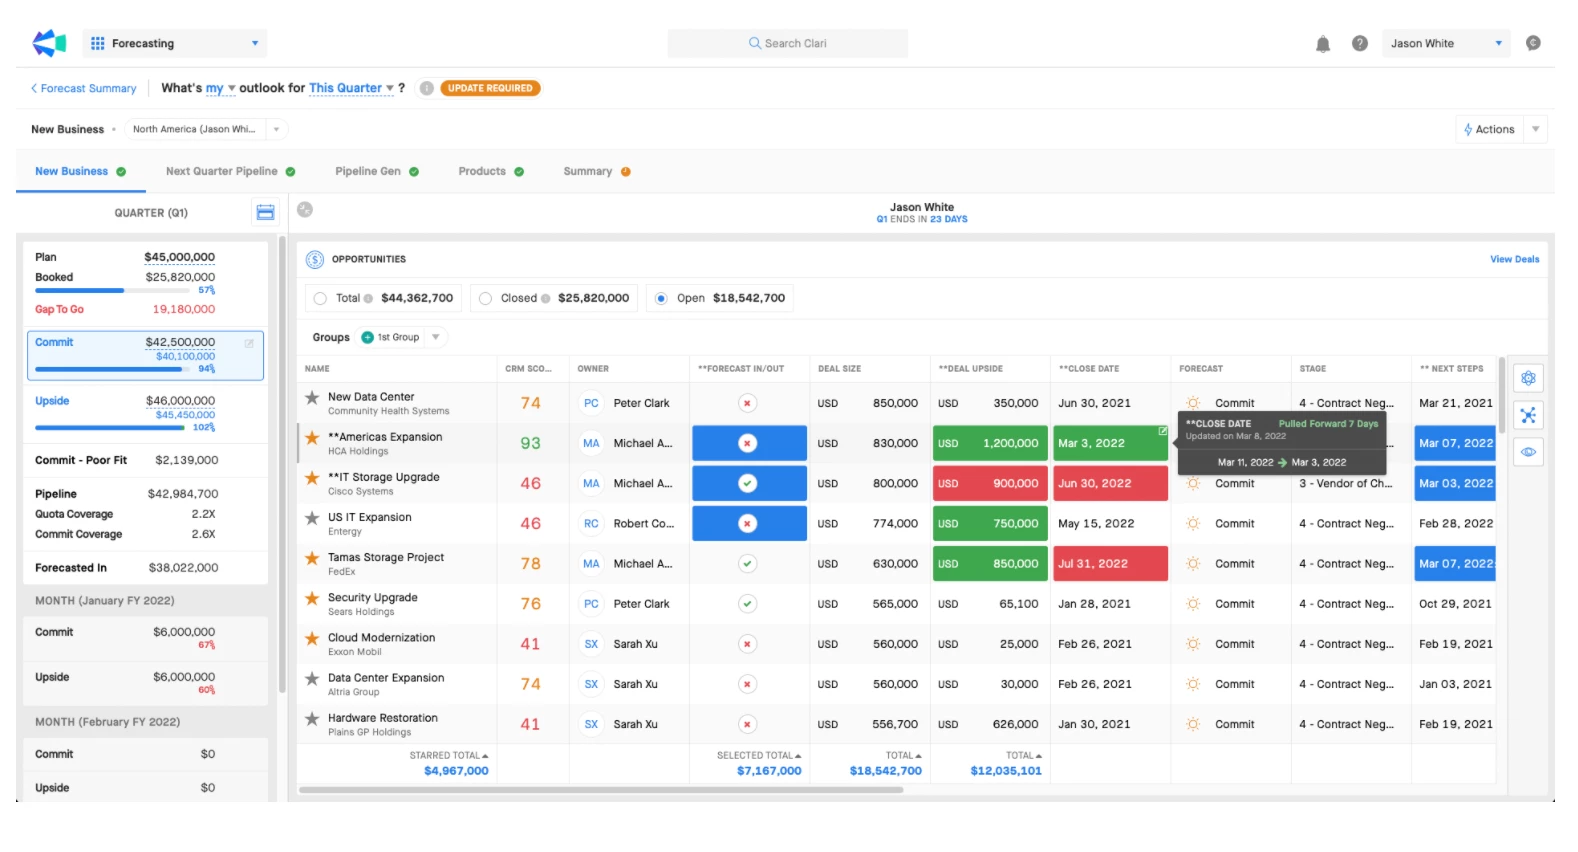Open the Products tab
This screenshot has height=852, width=1578.
pyautogui.click(x=491, y=171)
